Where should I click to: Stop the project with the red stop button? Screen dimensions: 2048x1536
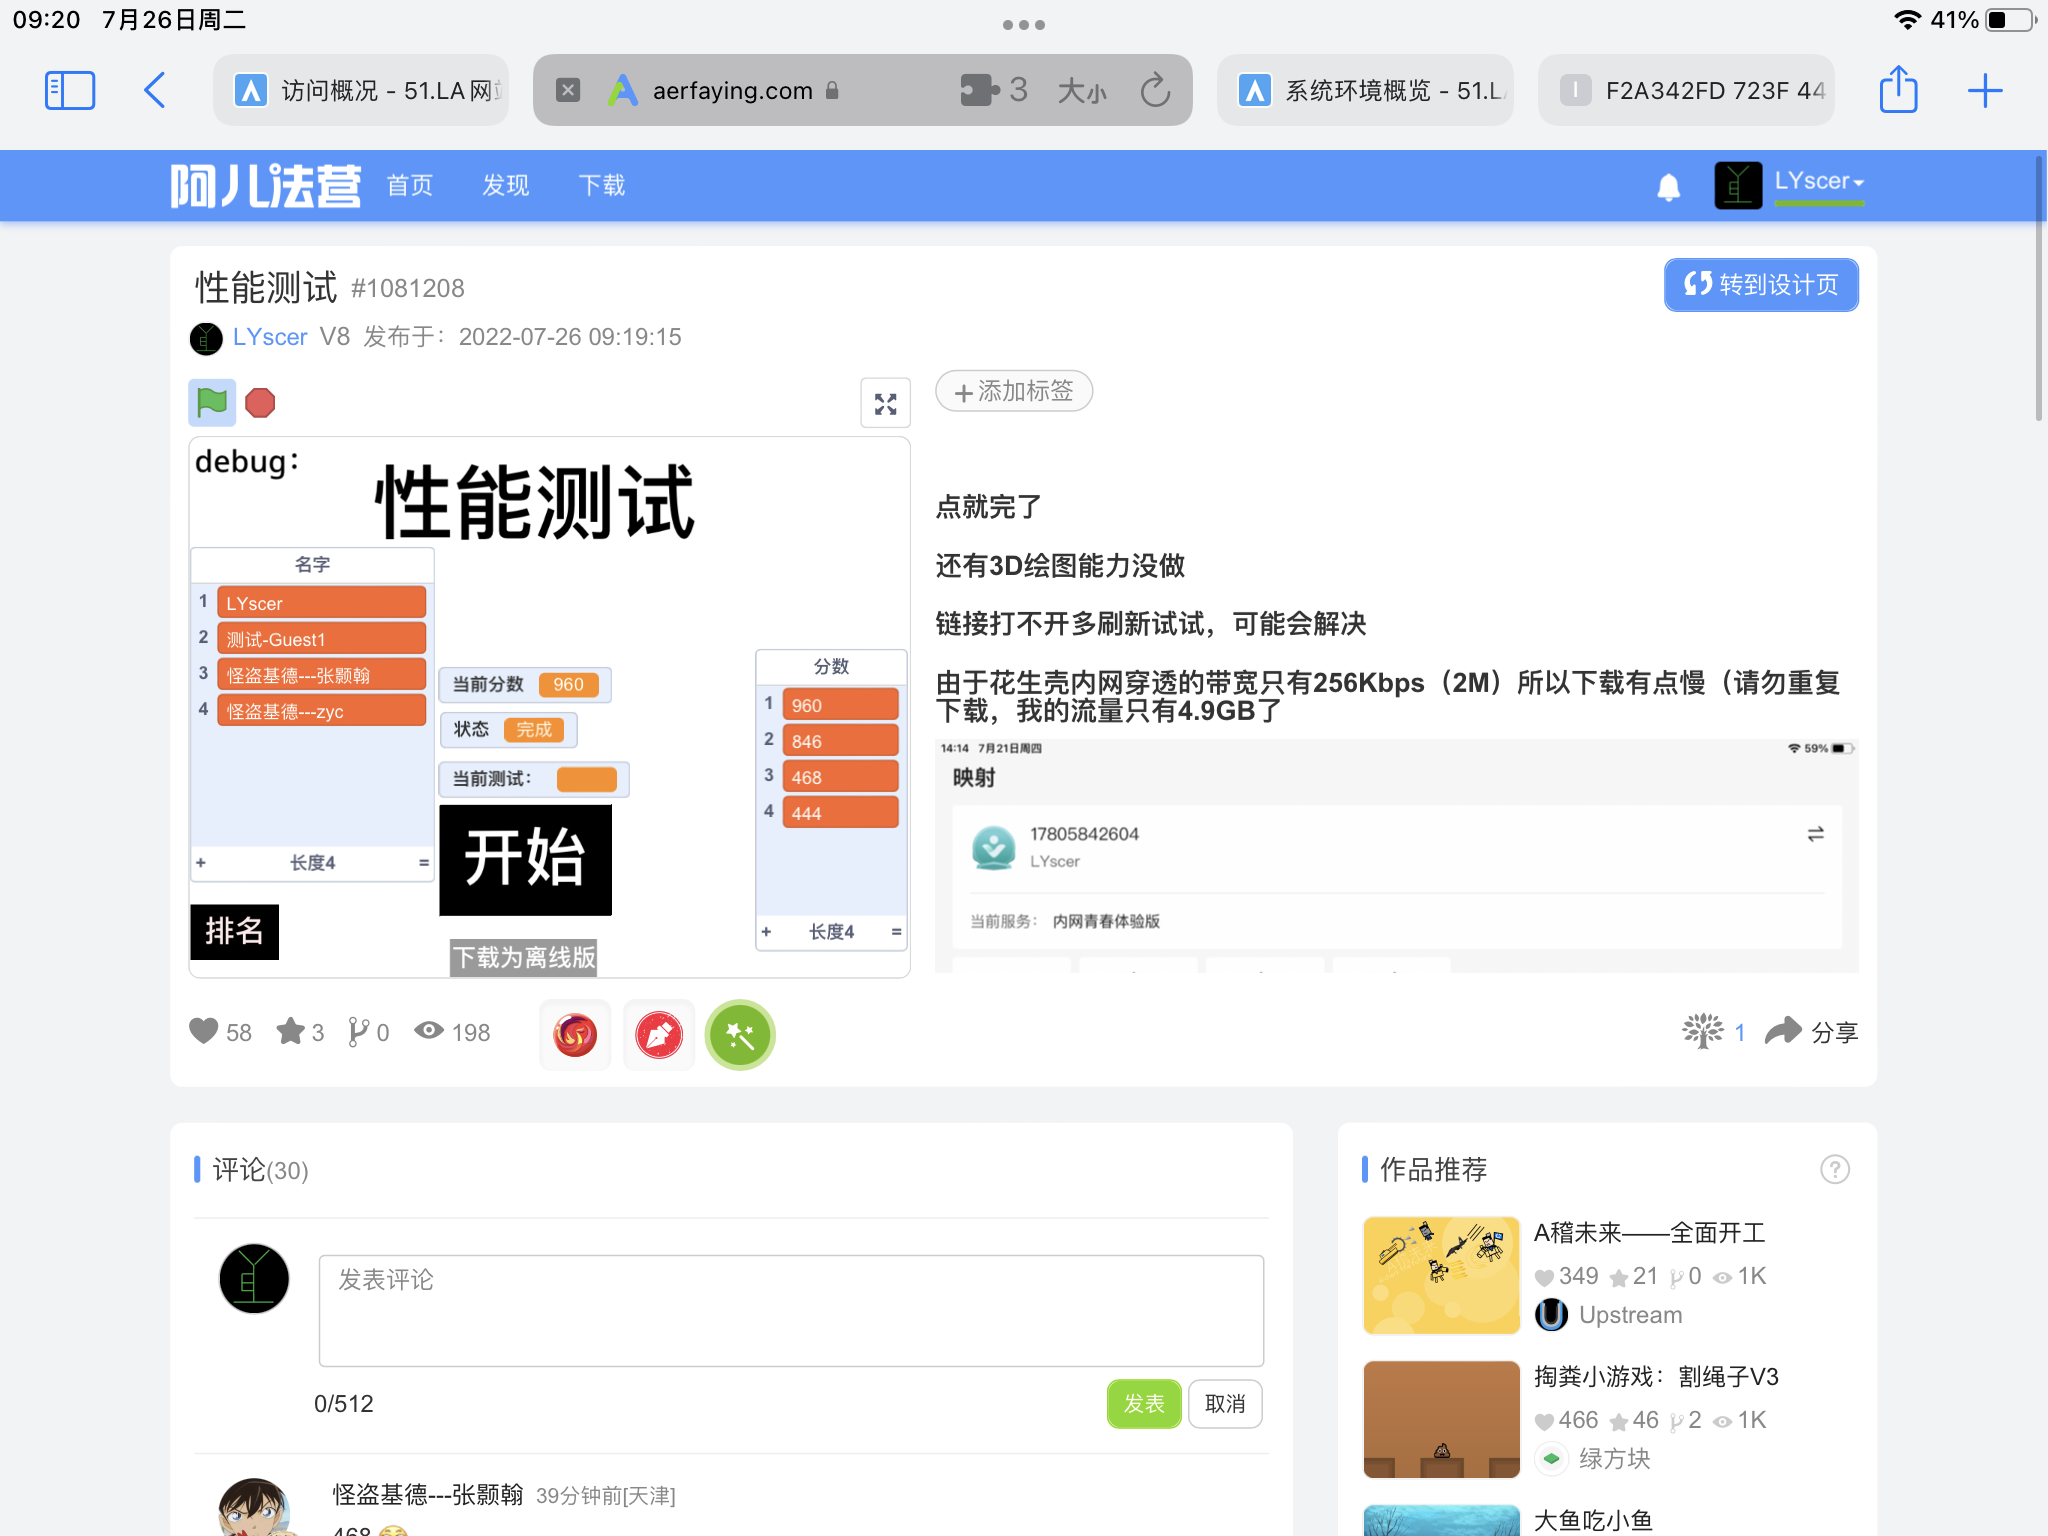click(260, 403)
